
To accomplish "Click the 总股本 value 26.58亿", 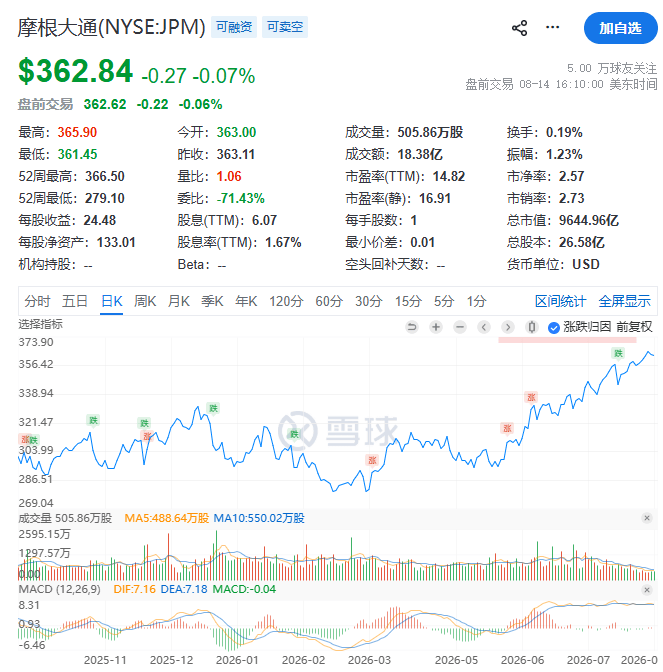I will point(582,243).
